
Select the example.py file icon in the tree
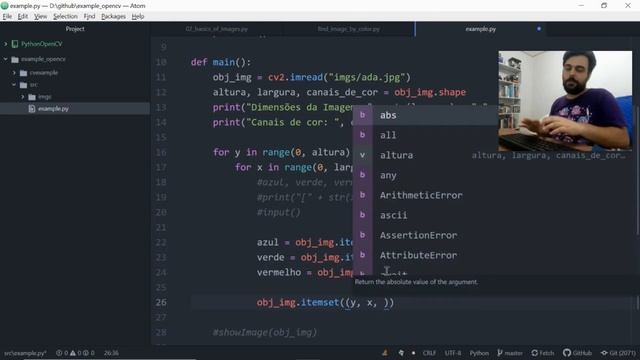(x=32, y=109)
